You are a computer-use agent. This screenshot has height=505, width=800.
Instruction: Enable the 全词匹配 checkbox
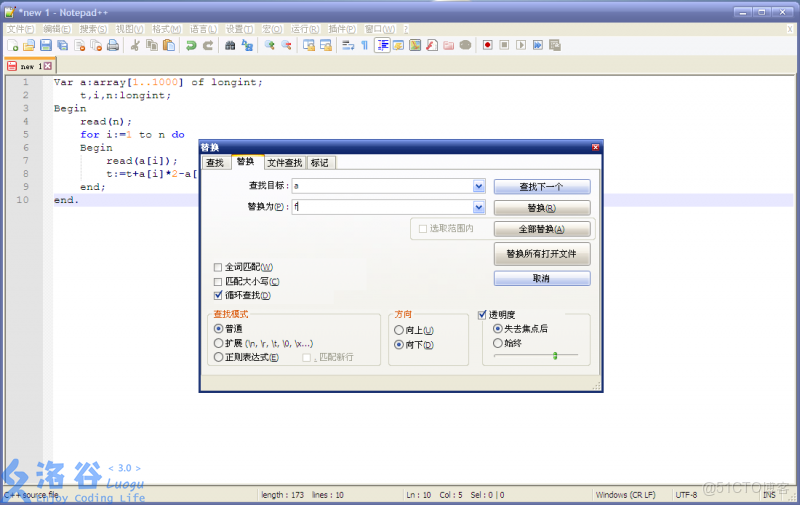pyautogui.click(x=218, y=267)
